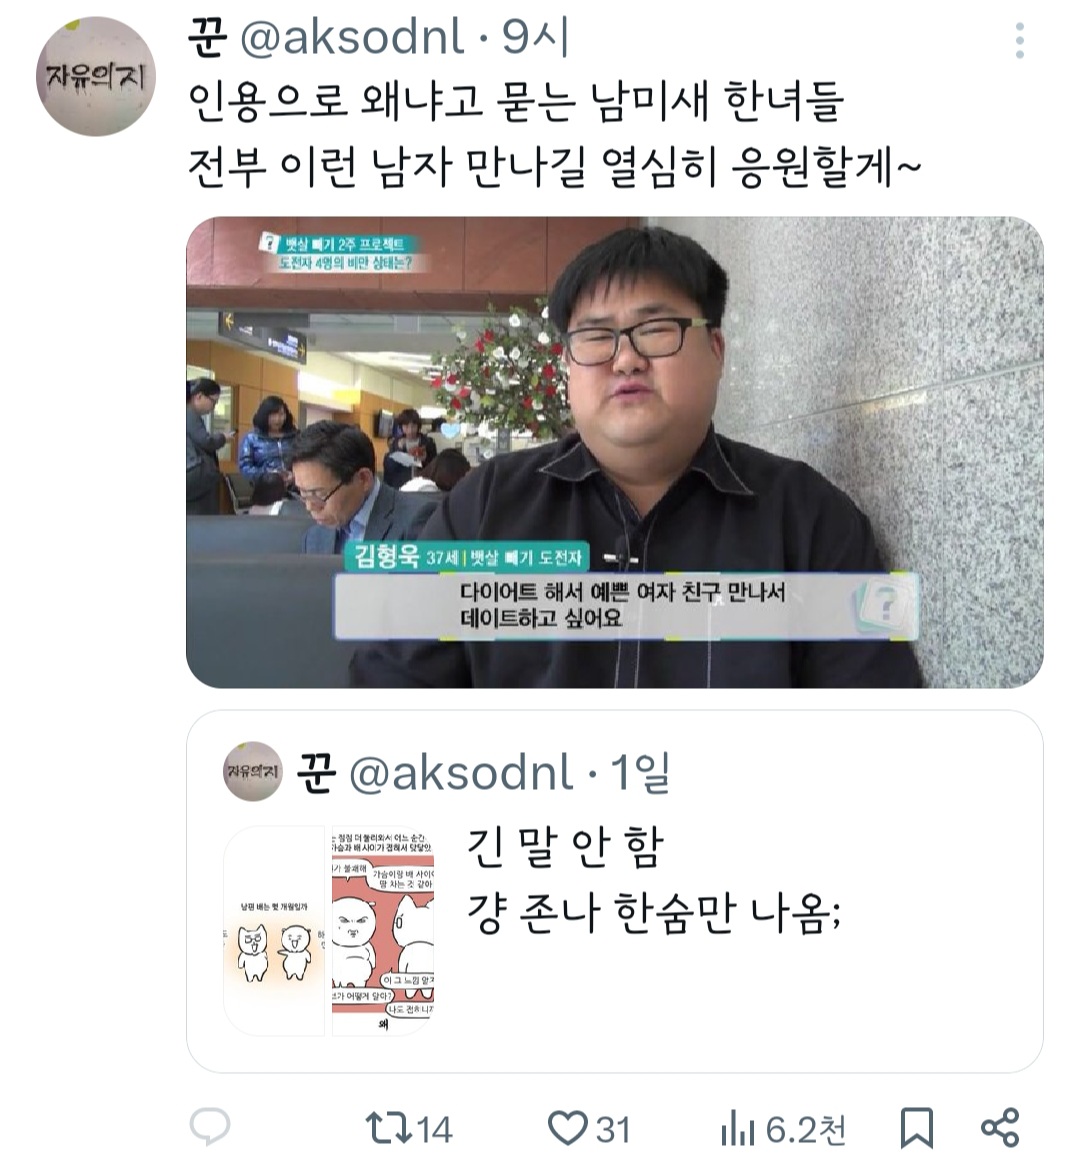Open the three-dot more options menu
1080x1168 pixels.
[x=1019, y=40]
